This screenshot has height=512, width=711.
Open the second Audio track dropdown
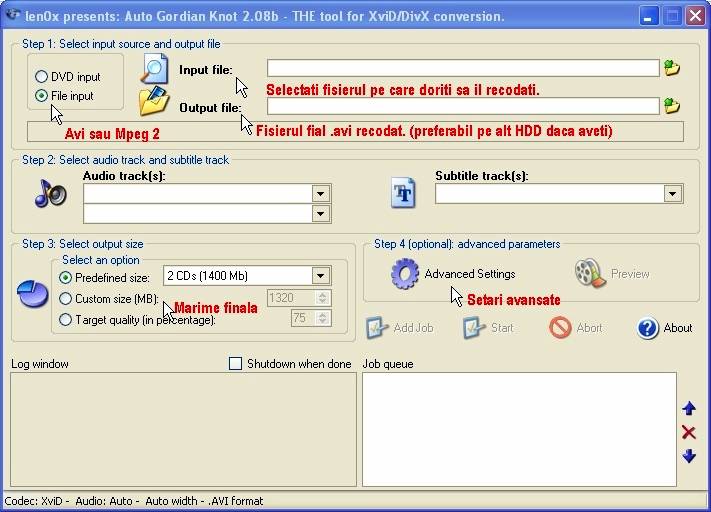point(321,214)
